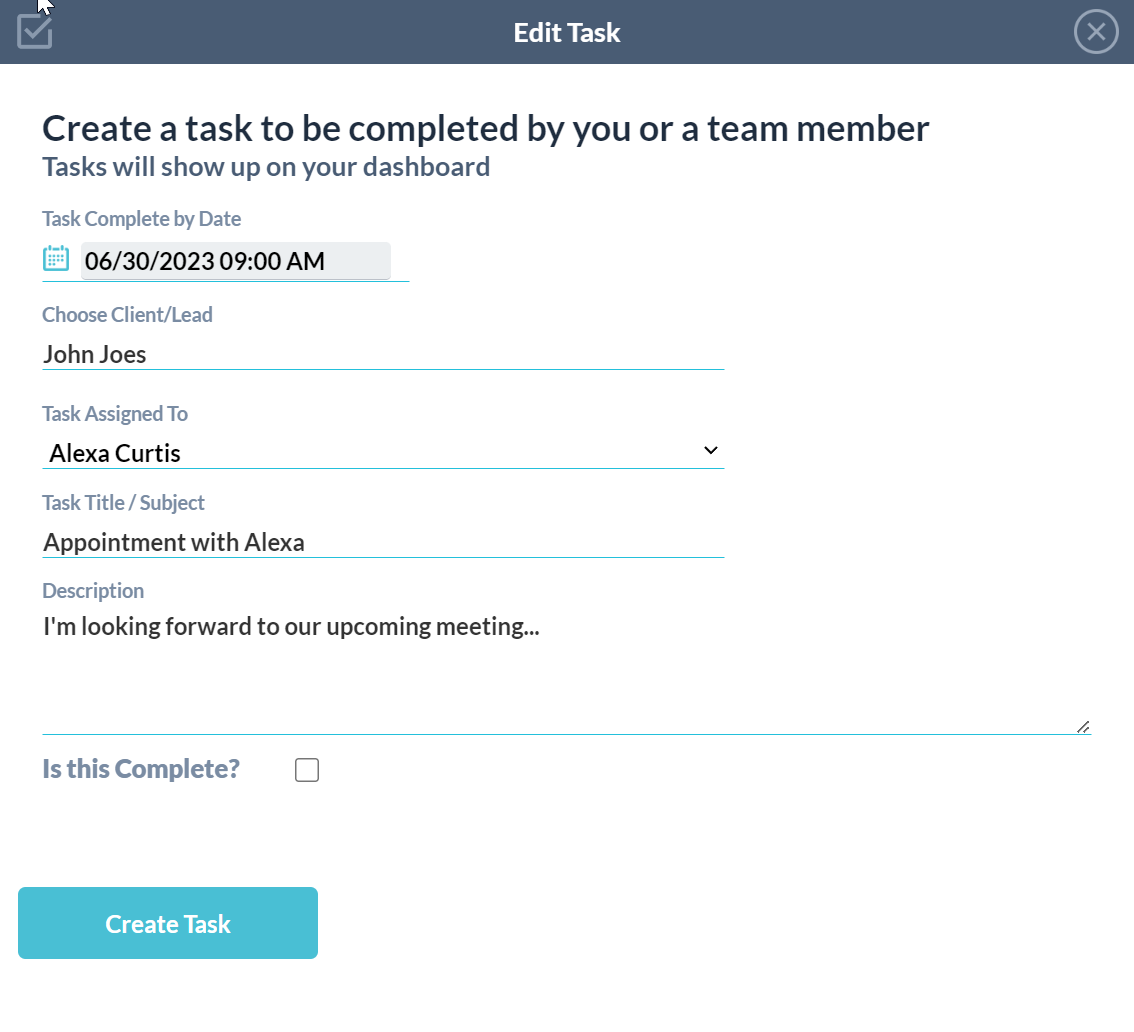Click the 06/30/2023 09:00 AM date field
This screenshot has height=1032, width=1134.
(235, 261)
